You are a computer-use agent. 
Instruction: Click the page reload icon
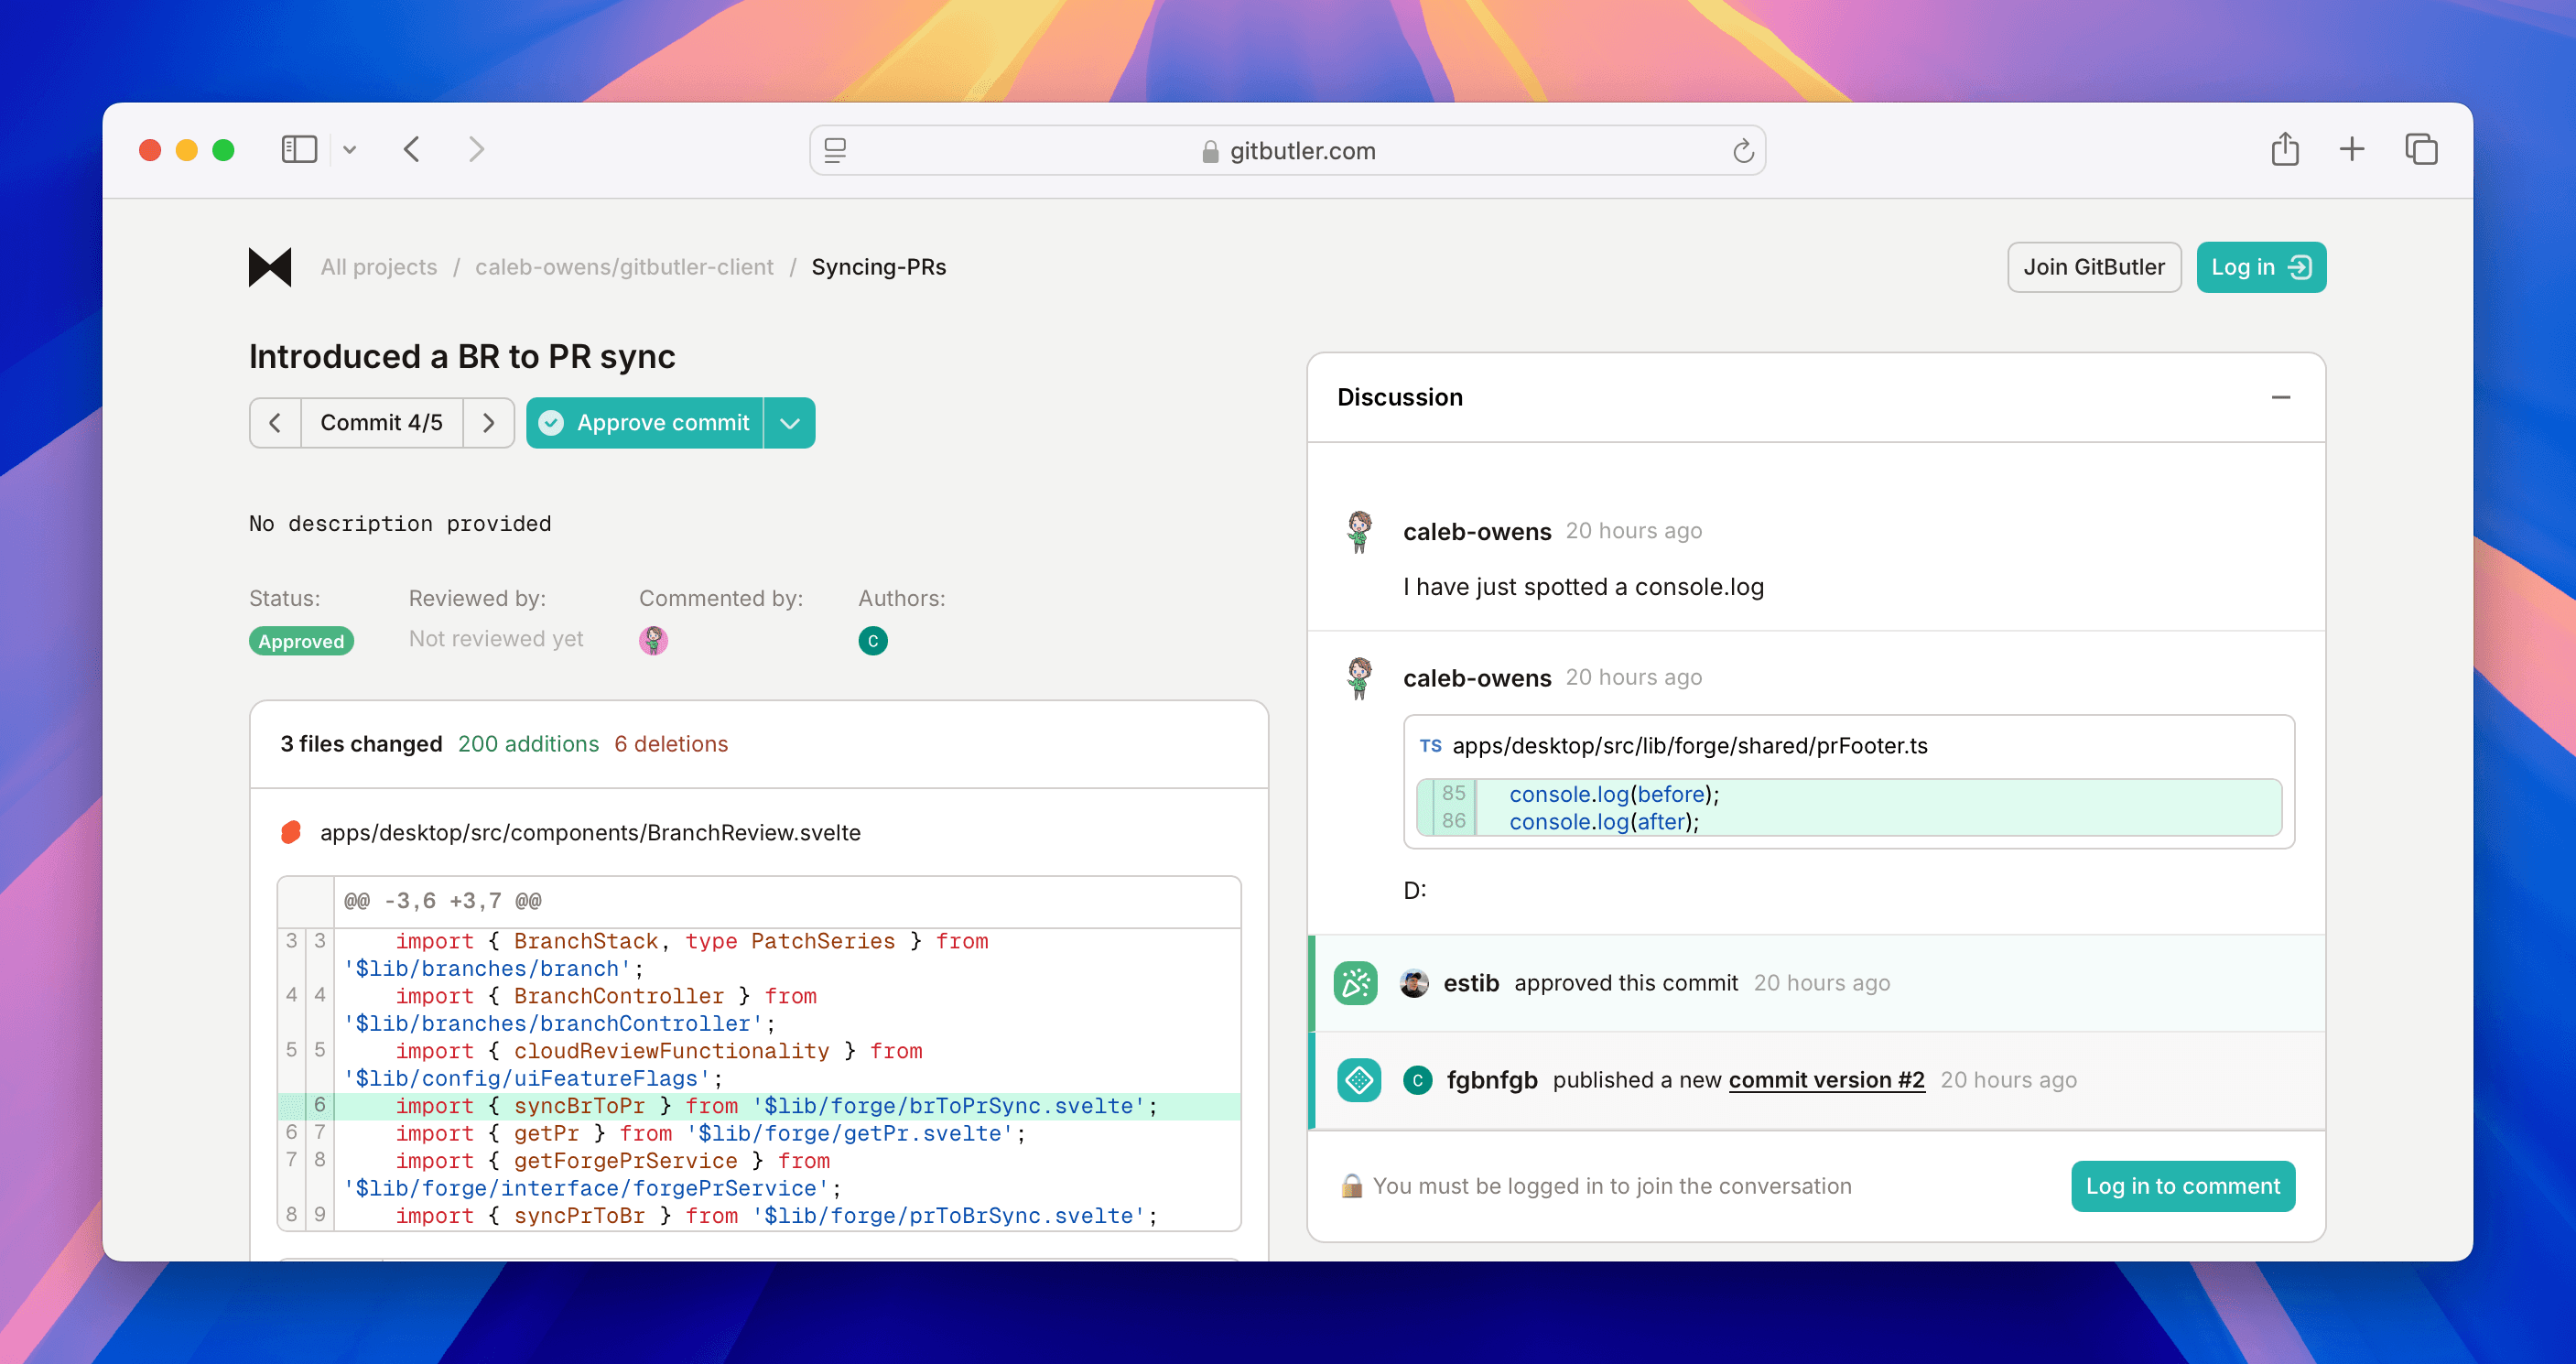click(1743, 151)
